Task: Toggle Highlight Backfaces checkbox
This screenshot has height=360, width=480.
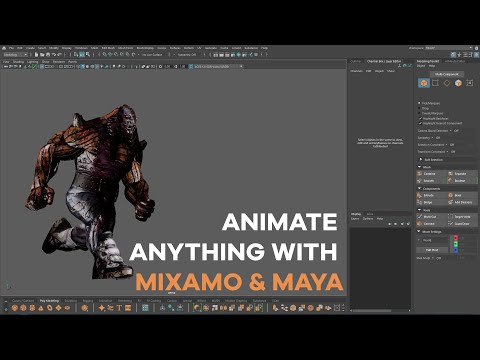Action: (x=421, y=118)
